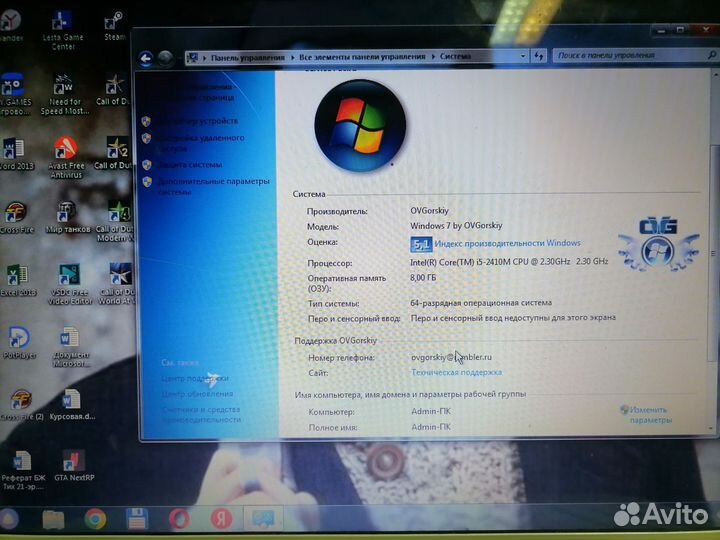Image resolution: width=720 pixels, height=540 pixels.
Task: Open the Индекс производительности Windows link
Action: click(507, 243)
